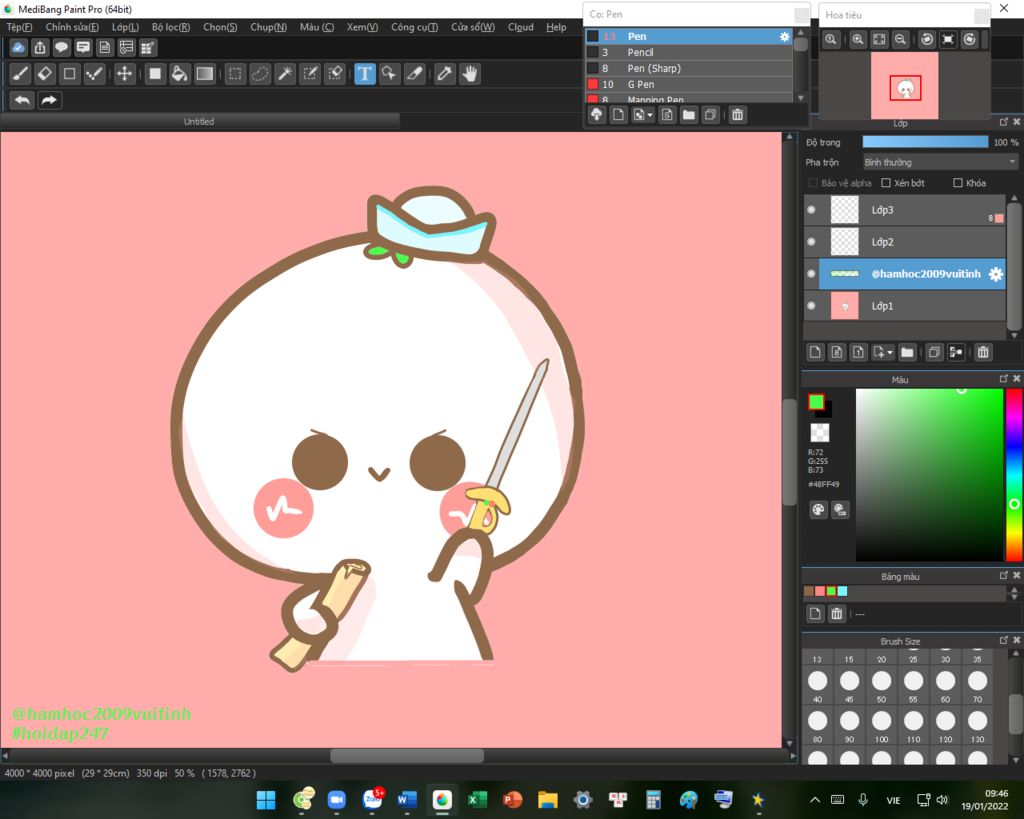1024x819 pixels.
Task: Toggle visibility of @hamhoc2009vuitinh layer
Action: tap(812, 274)
